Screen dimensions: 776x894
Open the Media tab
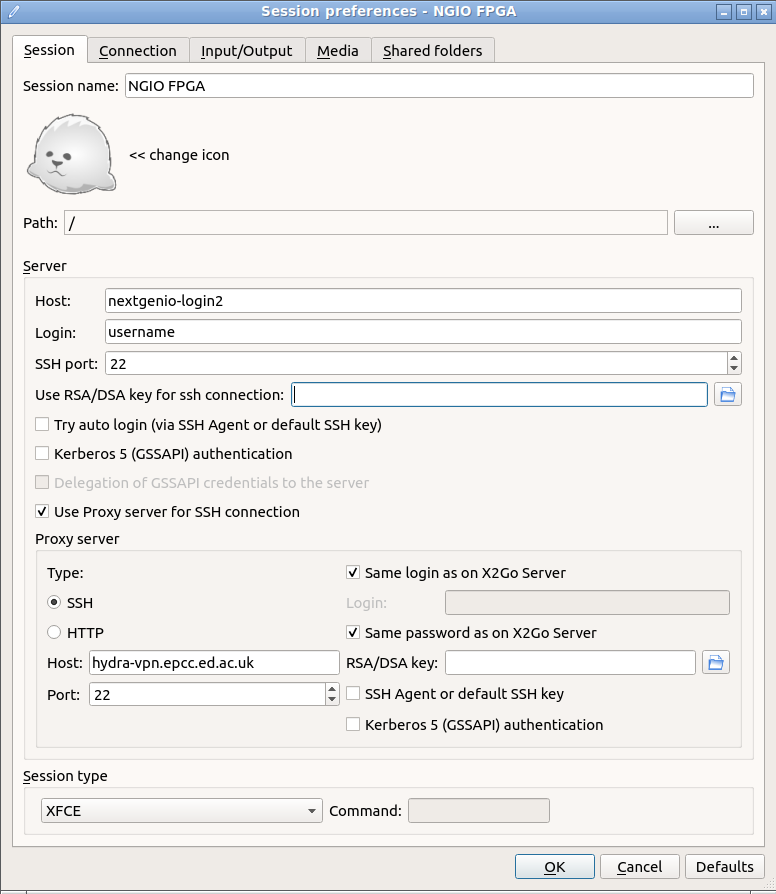(x=338, y=51)
